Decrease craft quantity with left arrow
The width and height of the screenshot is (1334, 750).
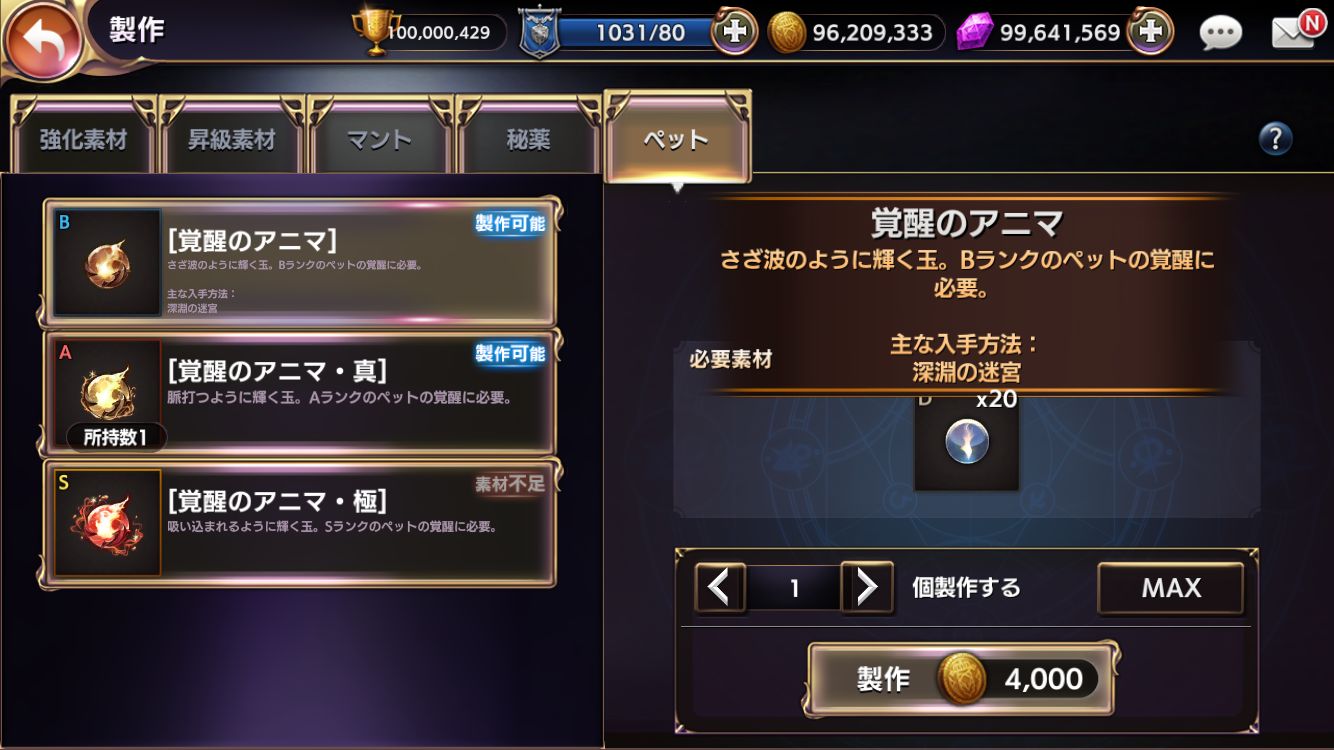point(720,587)
